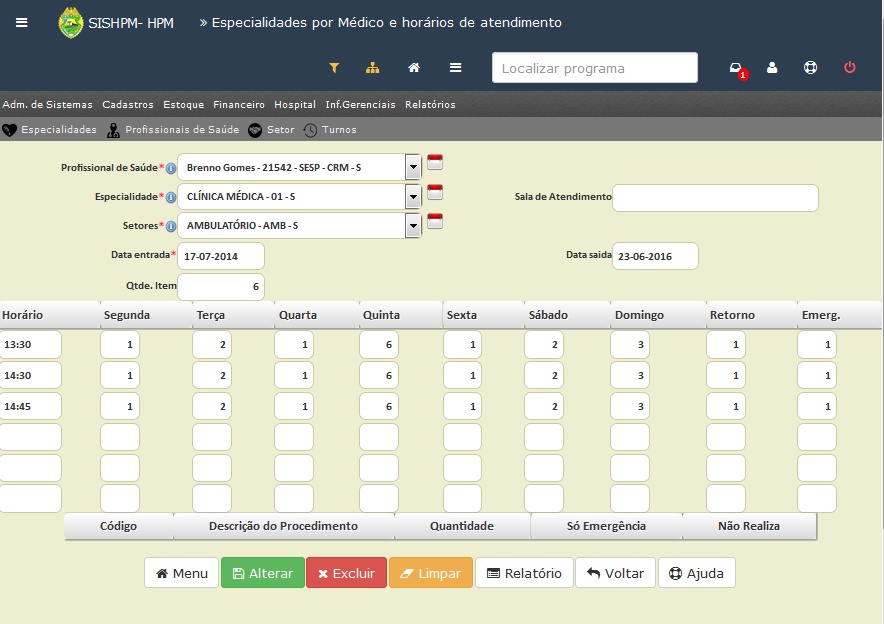Image resolution: width=884 pixels, height=624 pixels.
Task: Open lookup icon next to Setores
Action: [x=435, y=221]
